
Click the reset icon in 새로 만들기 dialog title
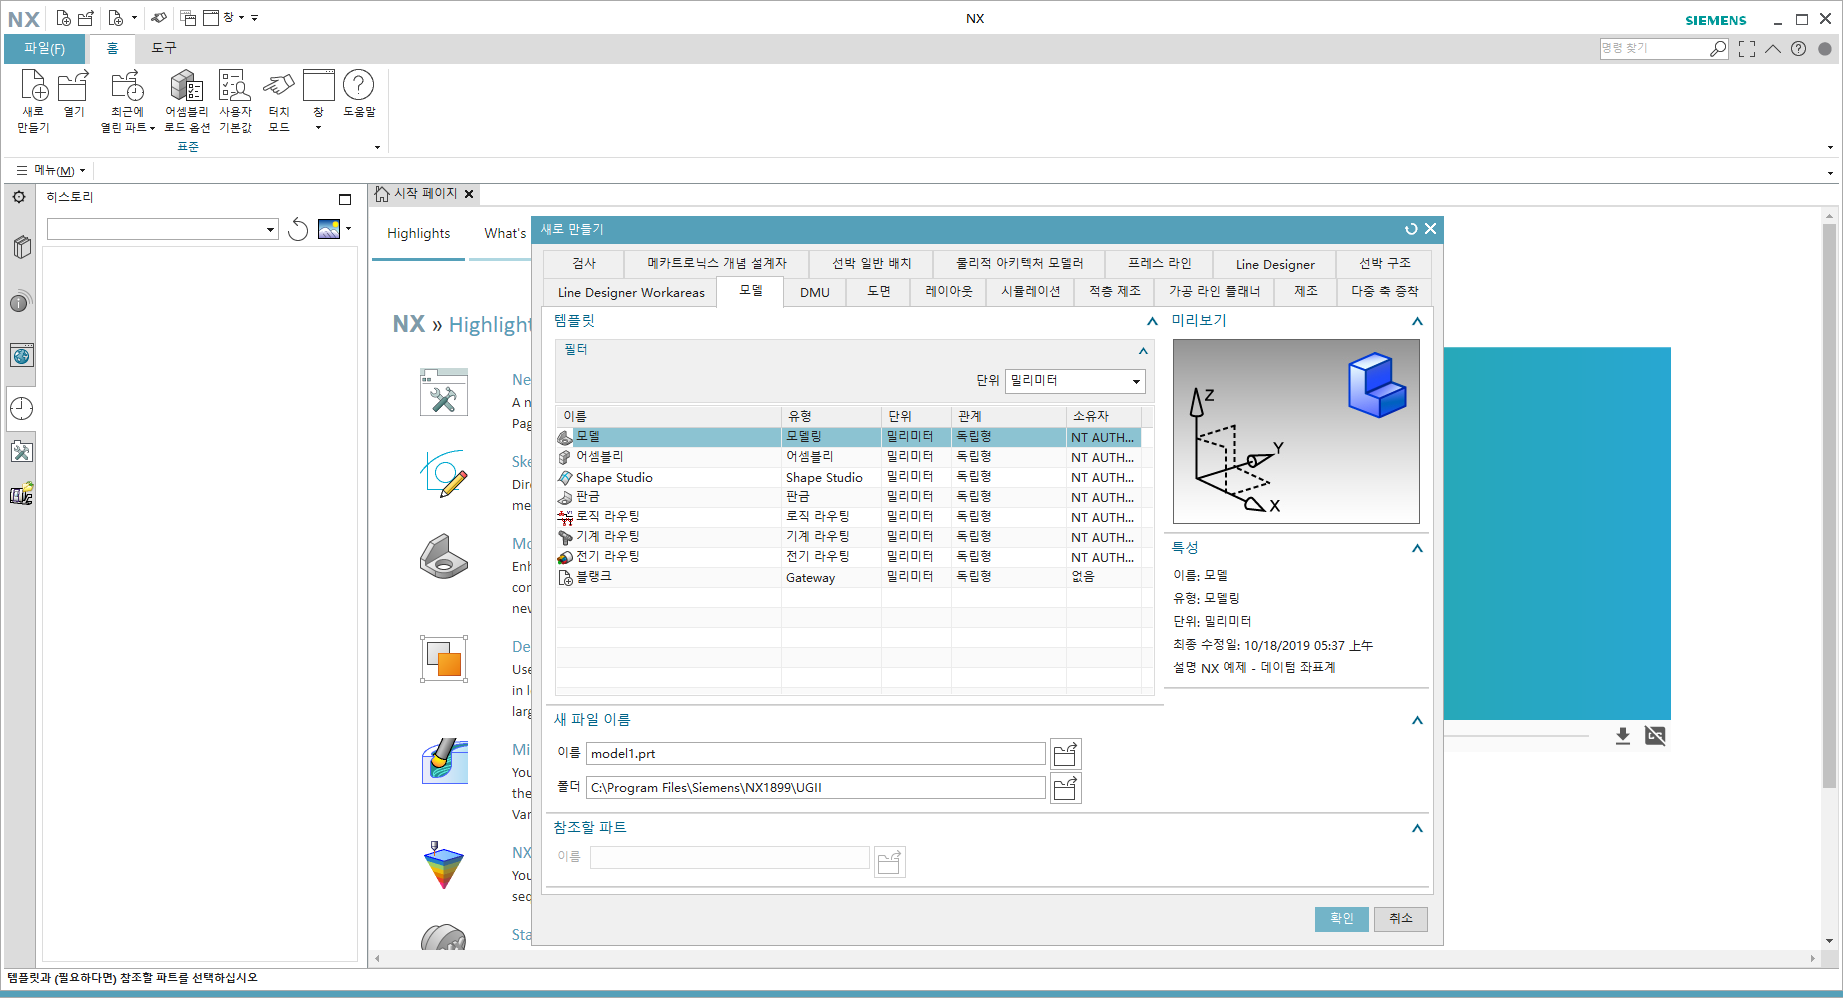click(x=1411, y=229)
